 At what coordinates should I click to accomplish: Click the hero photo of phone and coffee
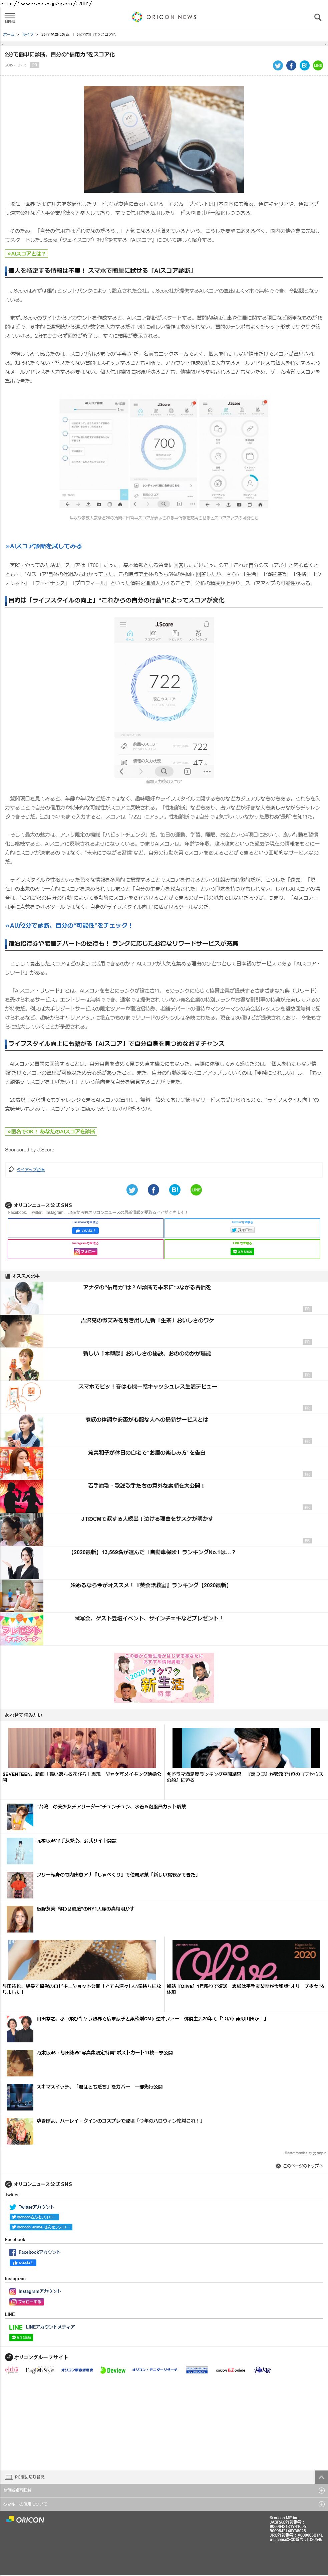point(164,139)
